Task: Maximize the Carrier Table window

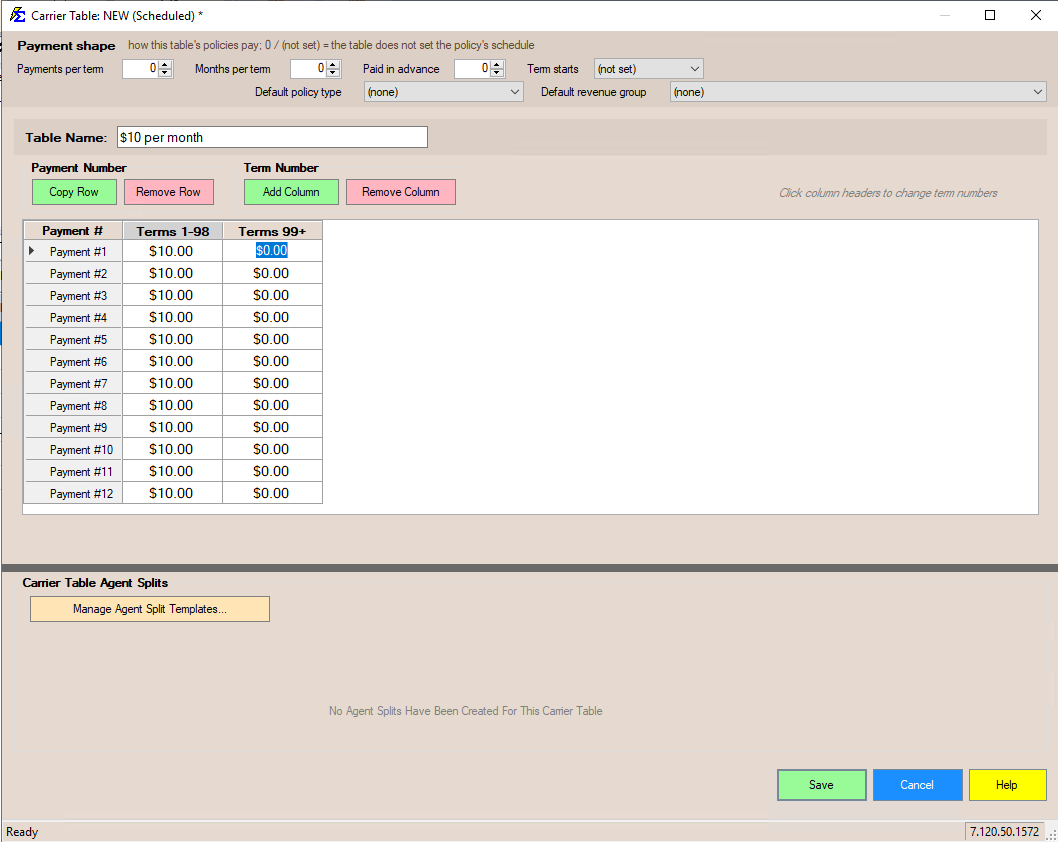Action: (990, 15)
